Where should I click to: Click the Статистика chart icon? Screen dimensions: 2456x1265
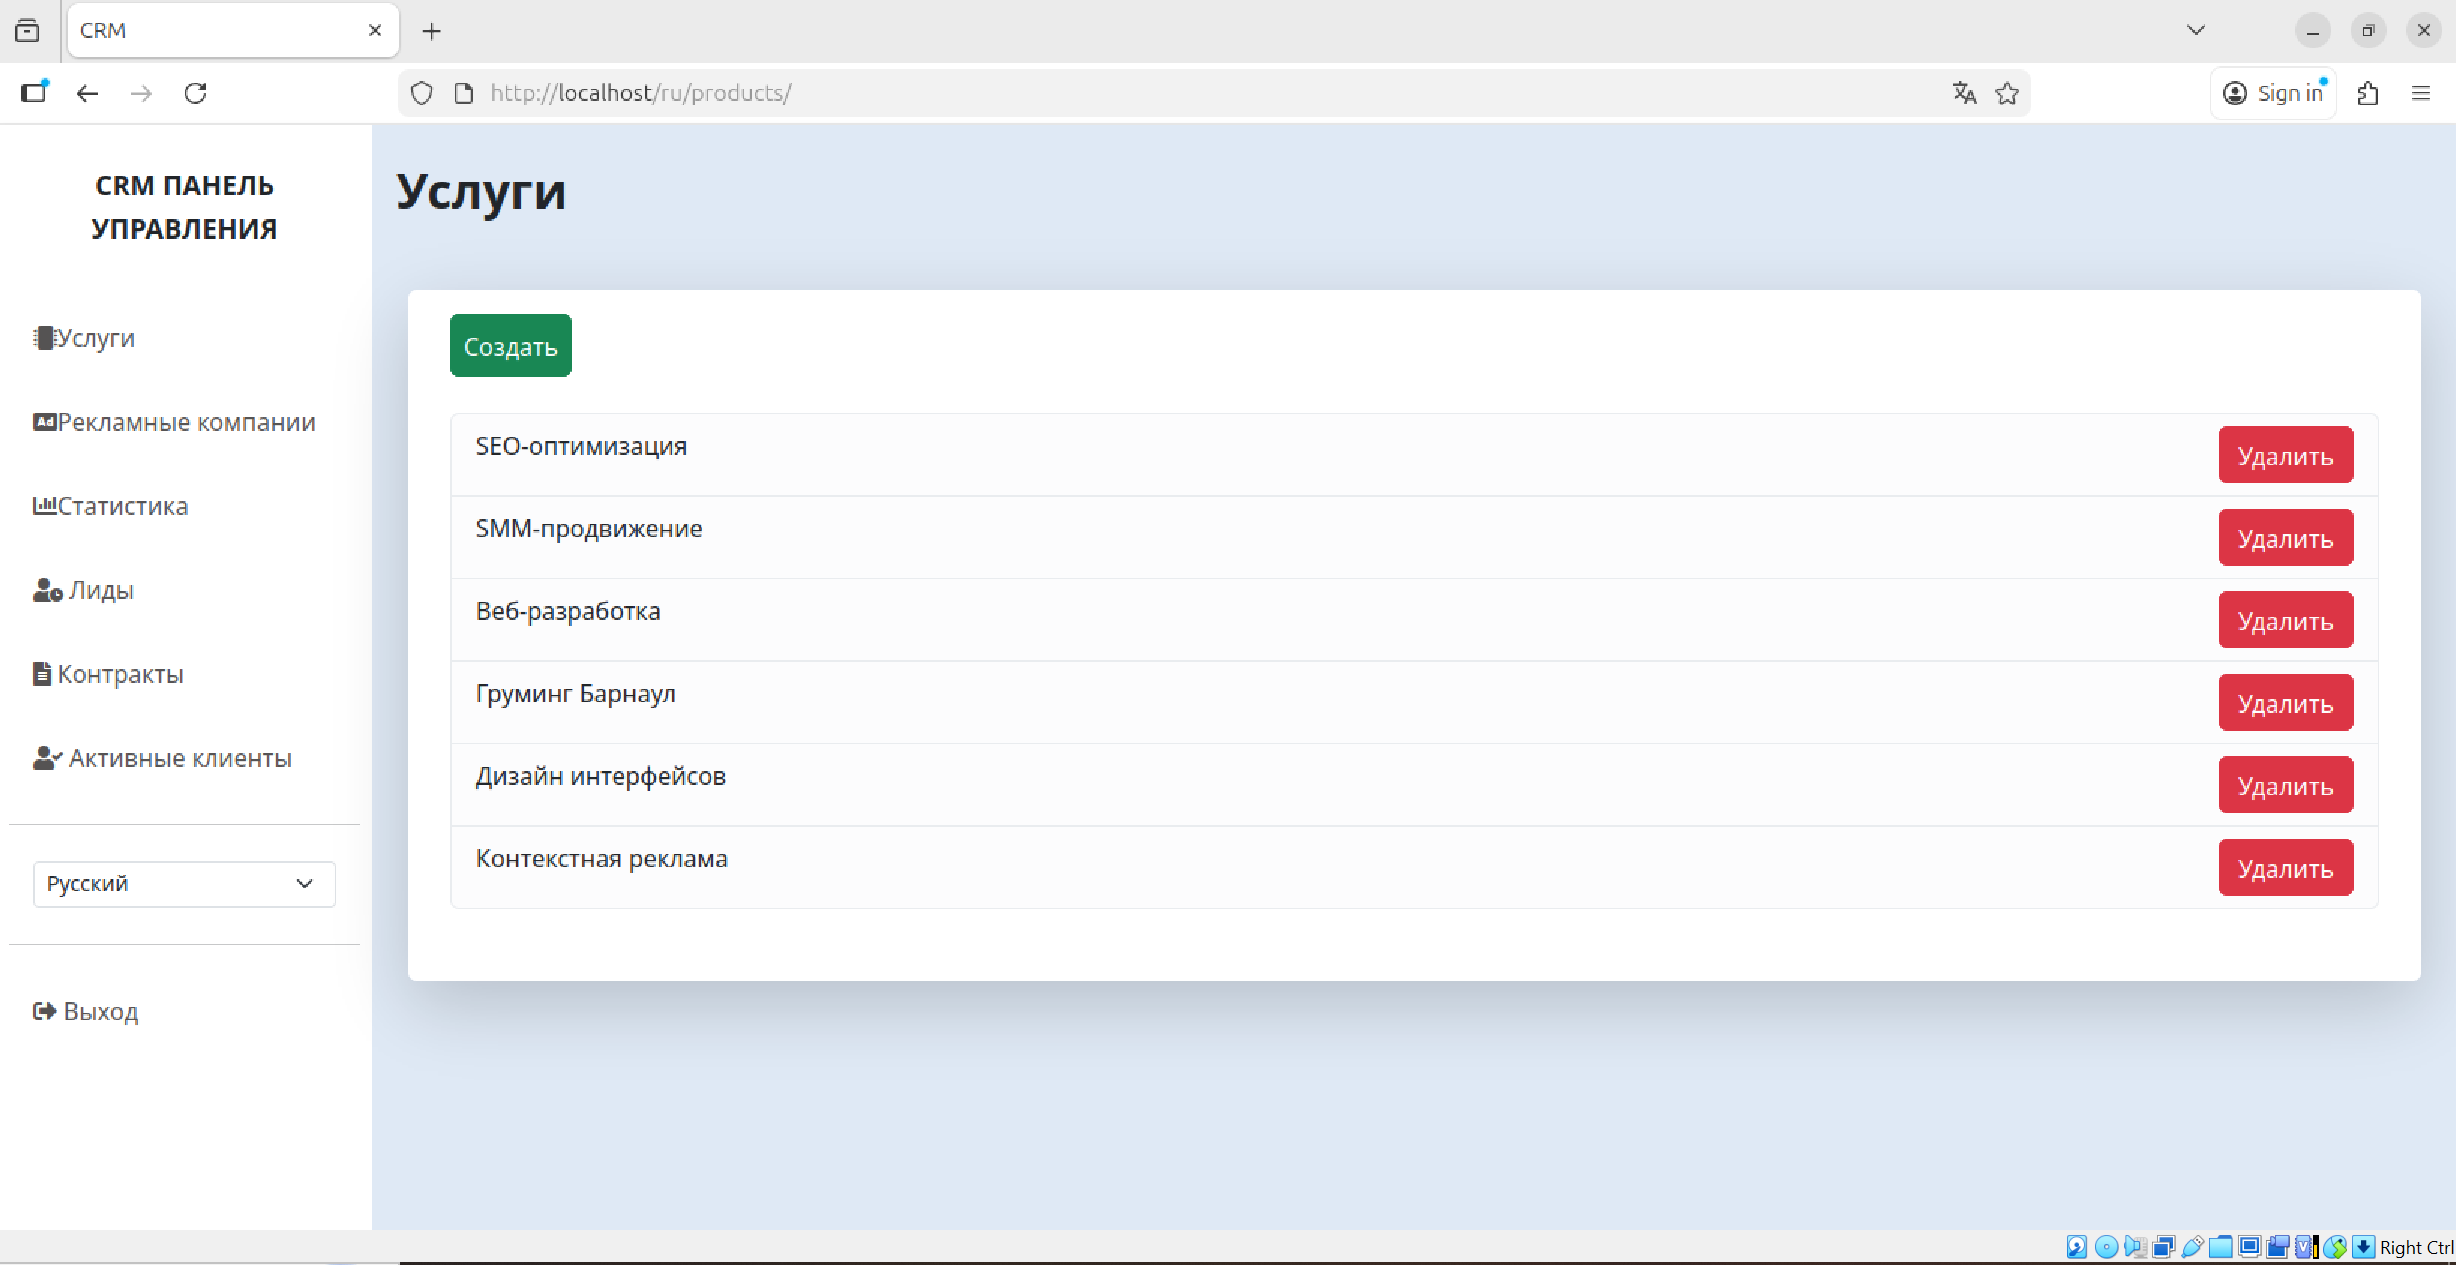44,506
